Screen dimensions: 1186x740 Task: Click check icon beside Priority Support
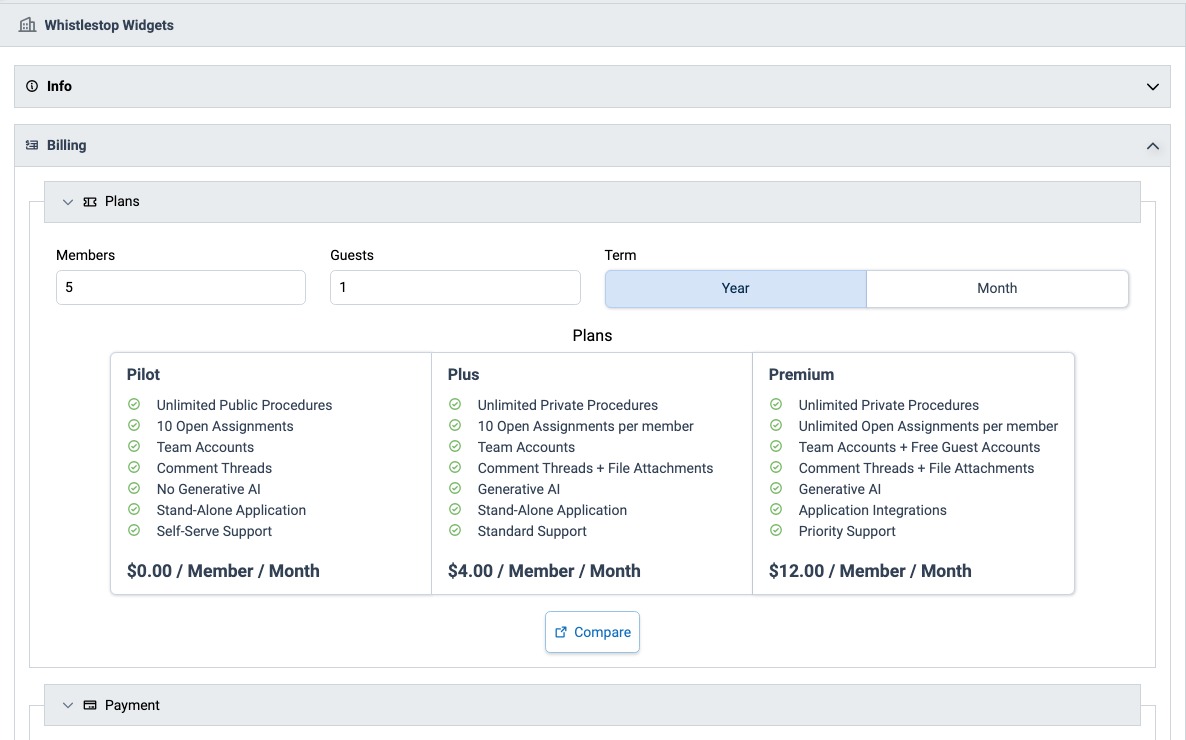[x=776, y=530]
